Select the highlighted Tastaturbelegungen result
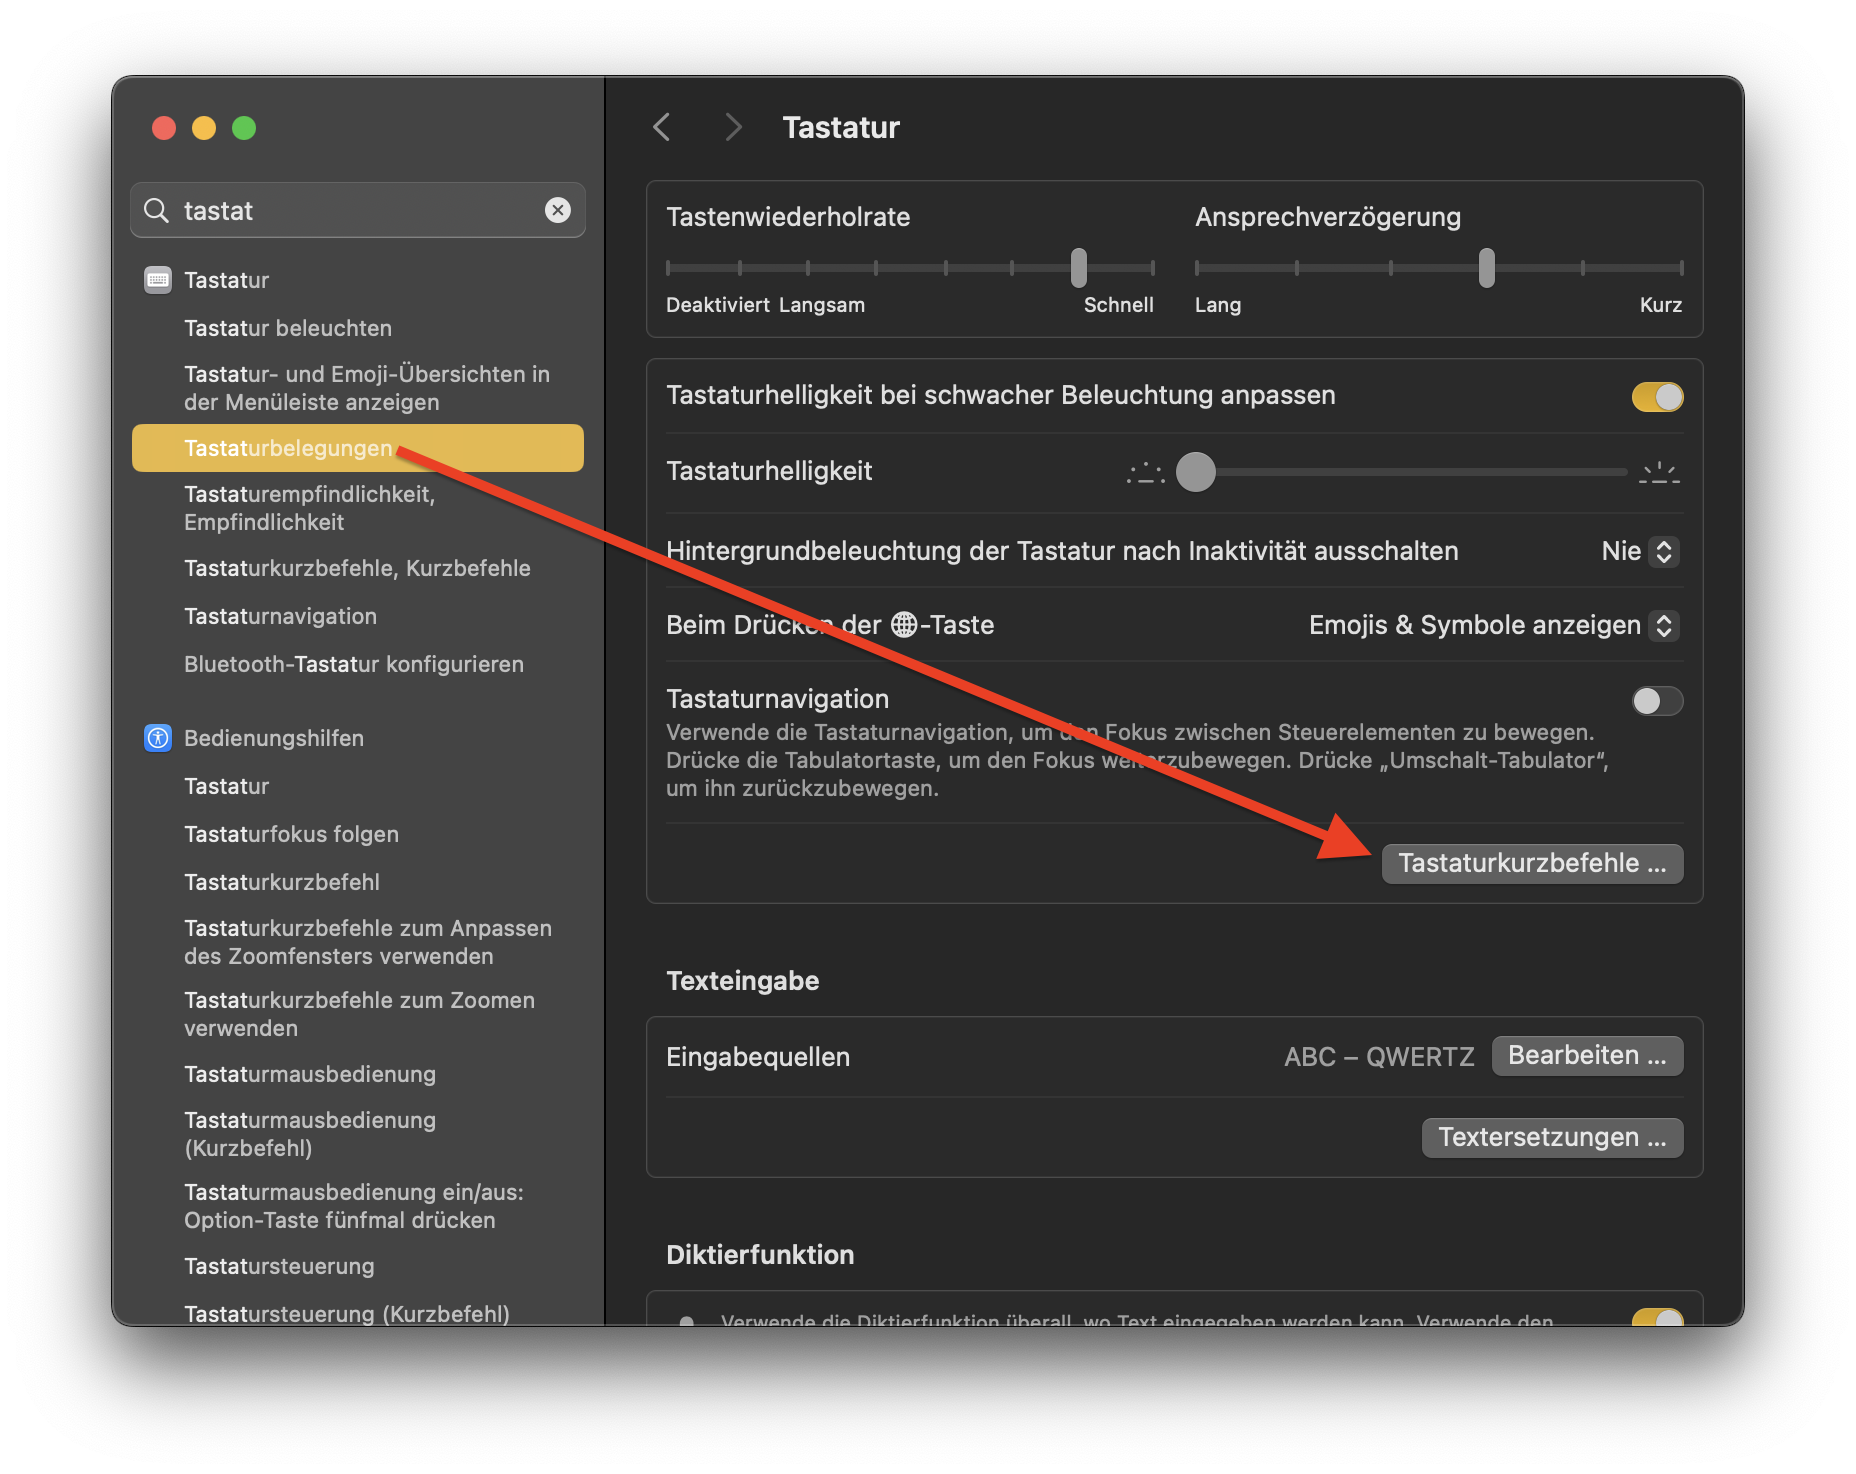1856x1474 pixels. click(x=358, y=448)
